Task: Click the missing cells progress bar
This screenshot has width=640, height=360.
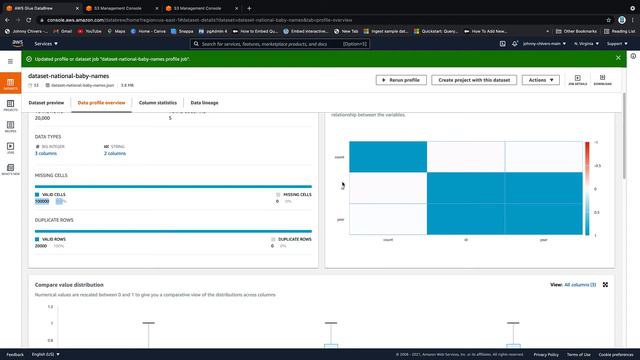Action: (x=173, y=187)
